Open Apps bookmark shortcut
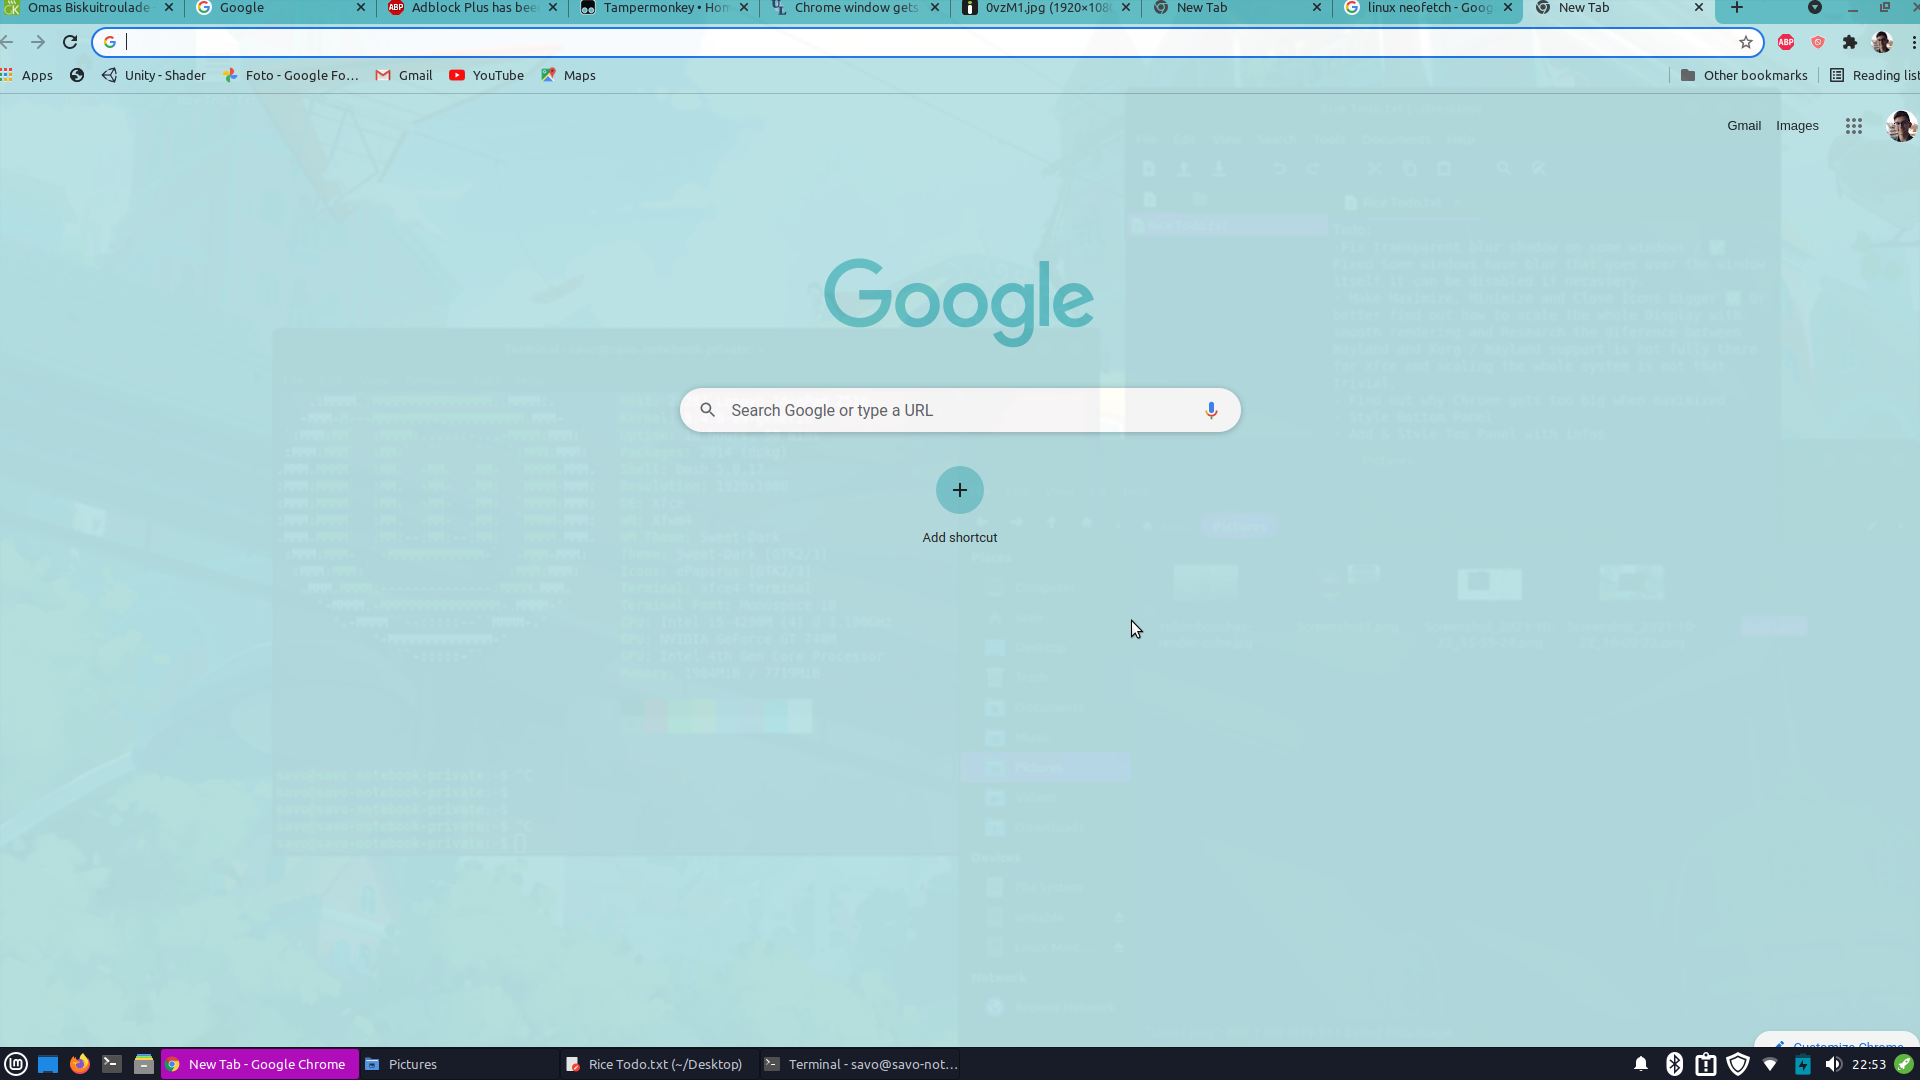This screenshot has width=1920, height=1080. pyautogui.click(x=27, y=75)
